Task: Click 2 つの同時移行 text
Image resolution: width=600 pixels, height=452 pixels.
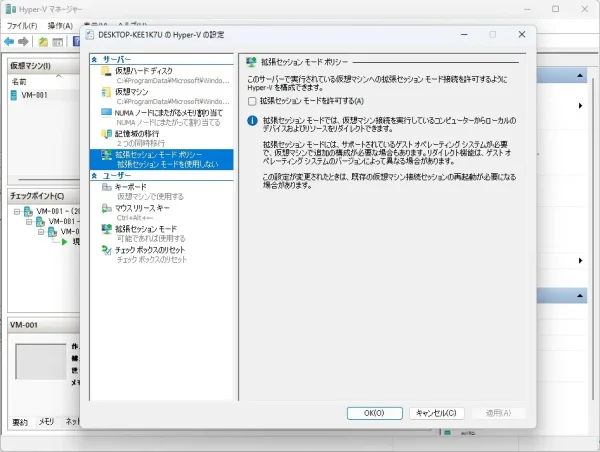Action: coord(141,144)
